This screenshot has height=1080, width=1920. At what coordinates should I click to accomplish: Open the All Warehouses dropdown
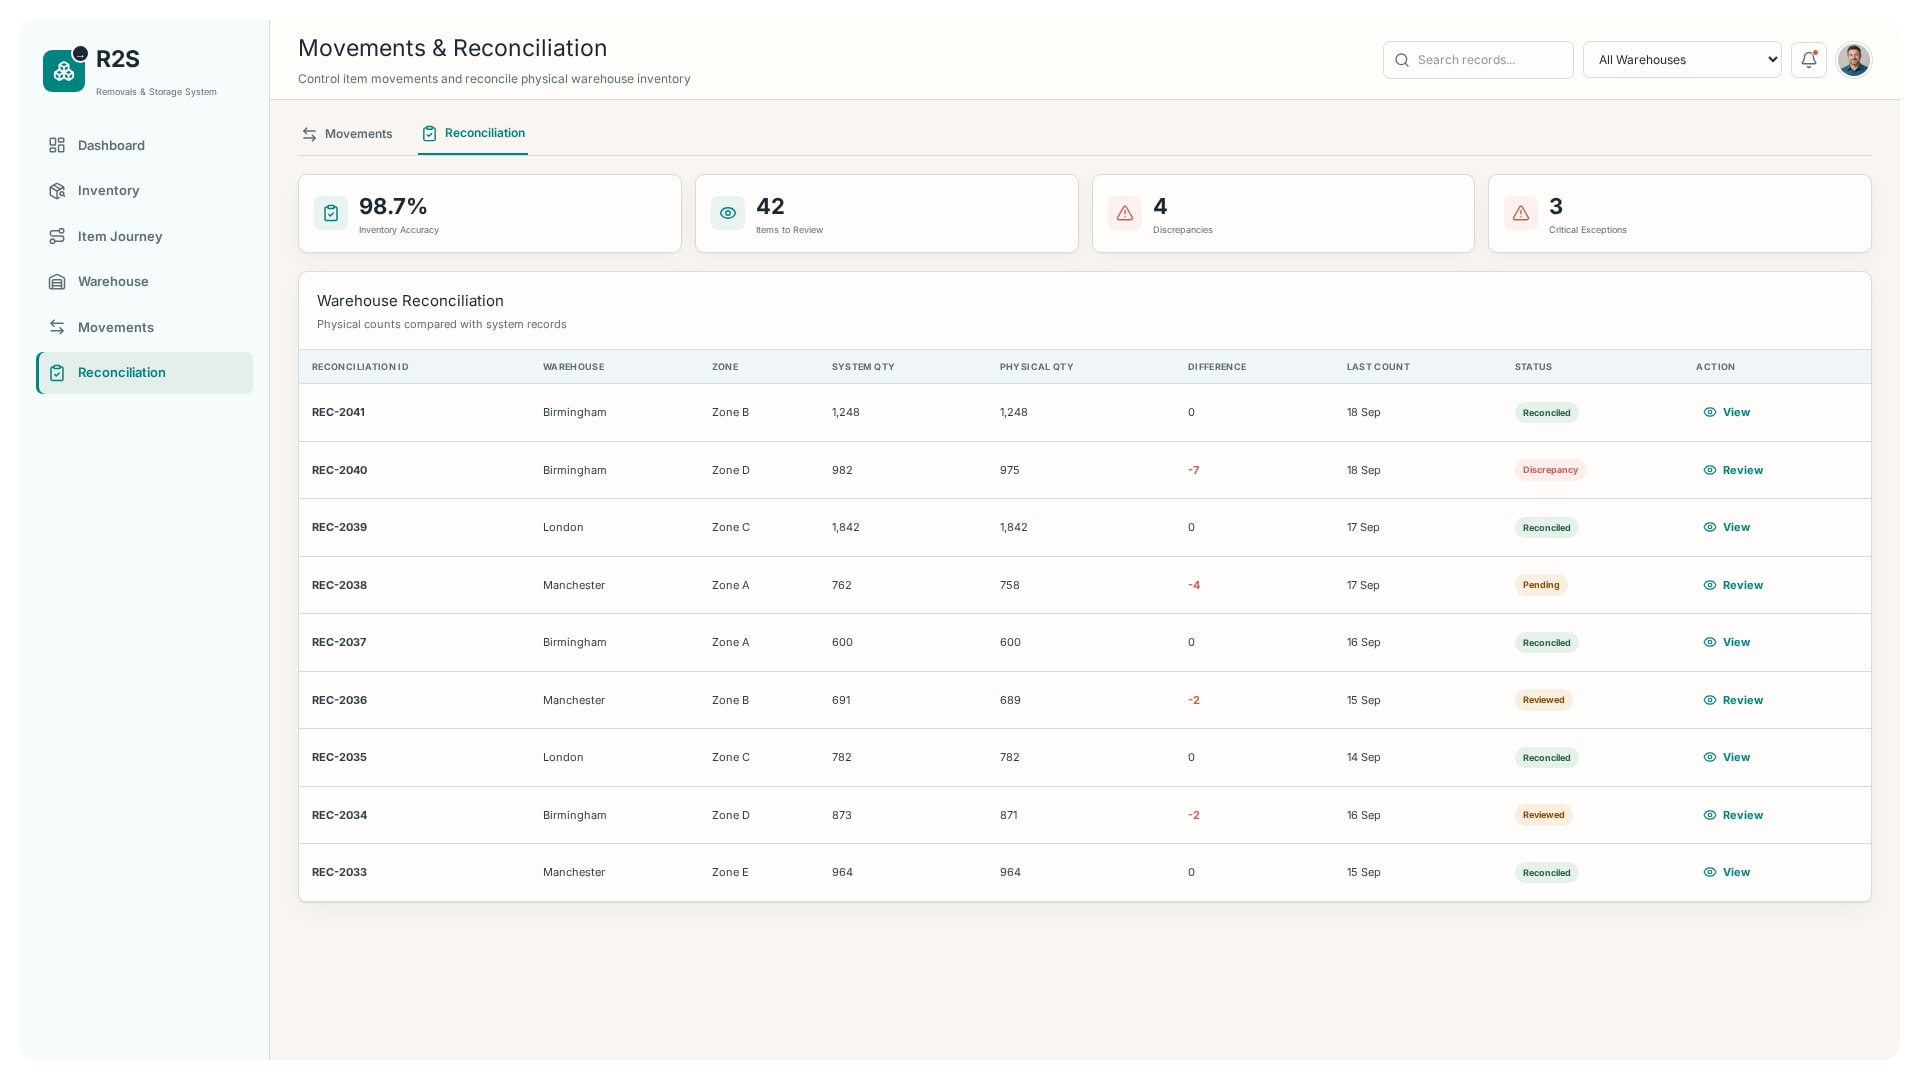(1682, 60)
